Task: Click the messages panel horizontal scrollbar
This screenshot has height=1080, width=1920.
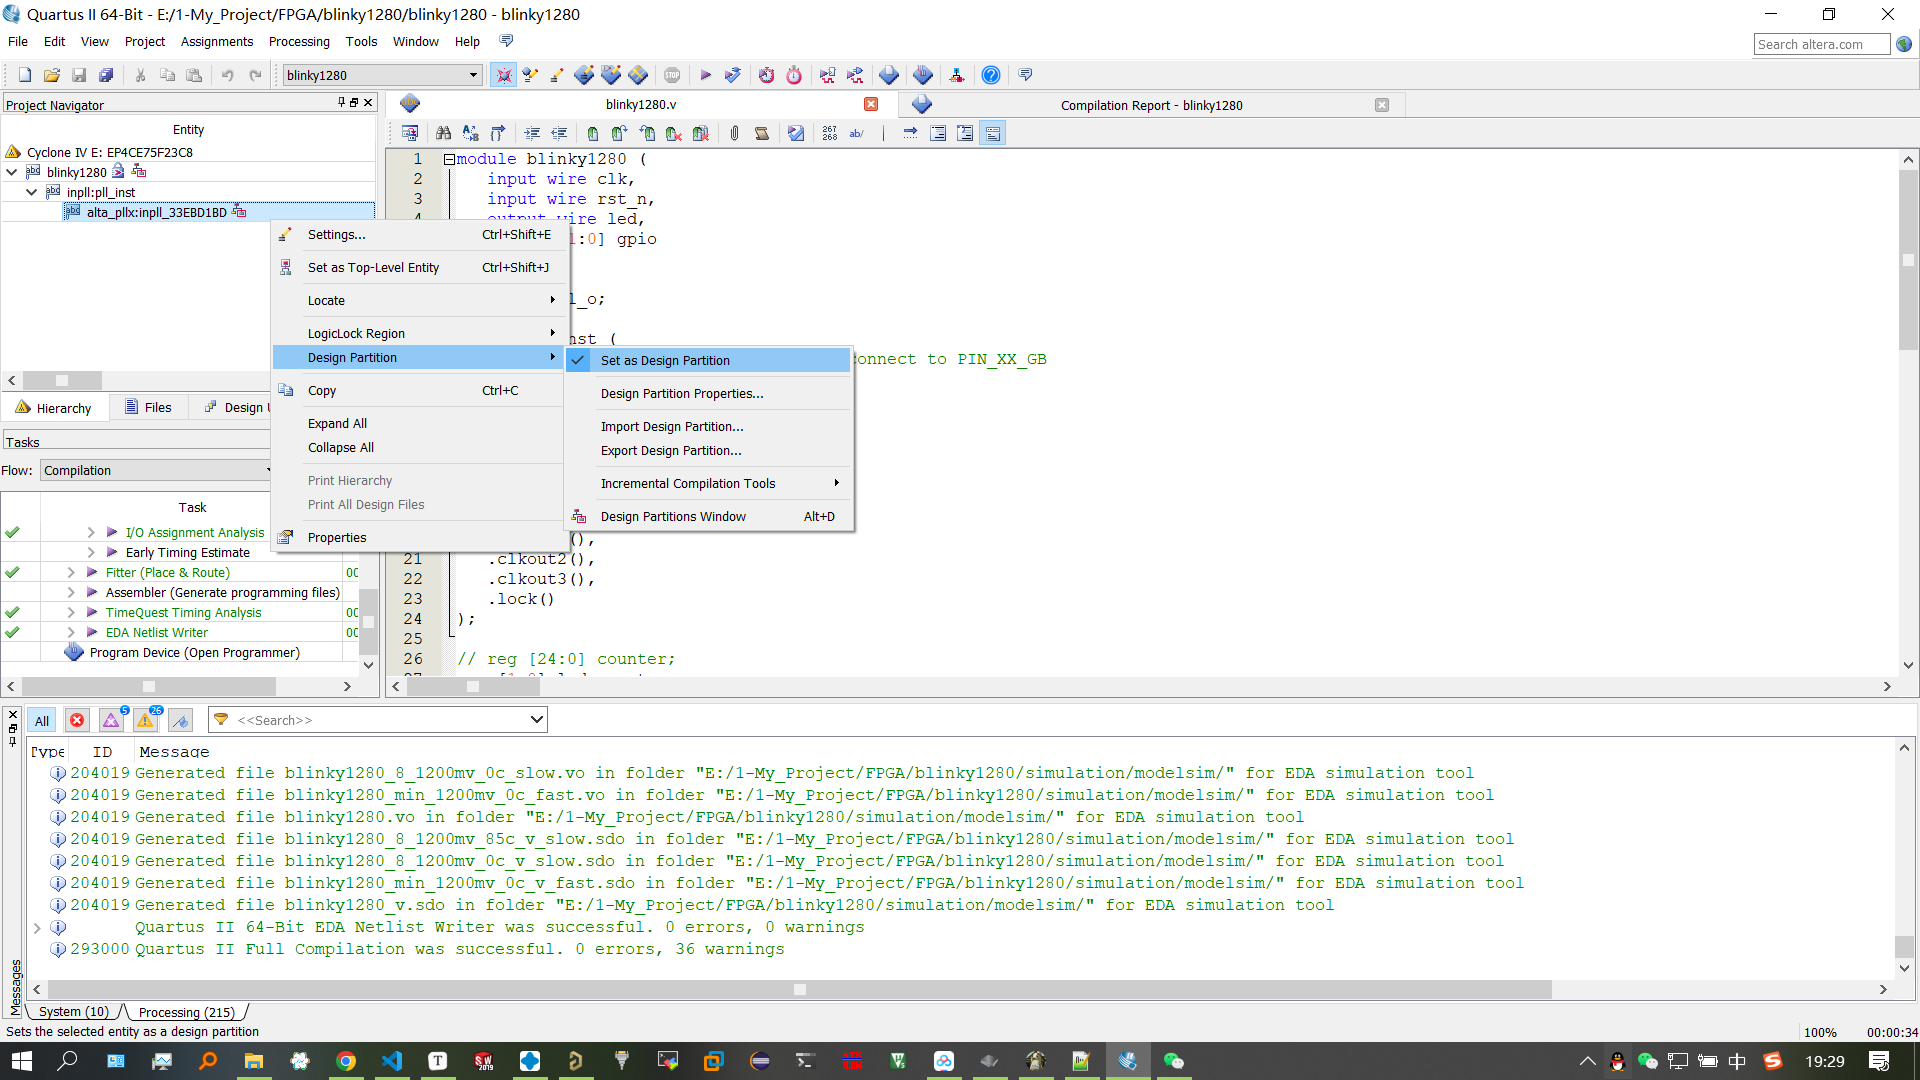Action: pos(799,989)
